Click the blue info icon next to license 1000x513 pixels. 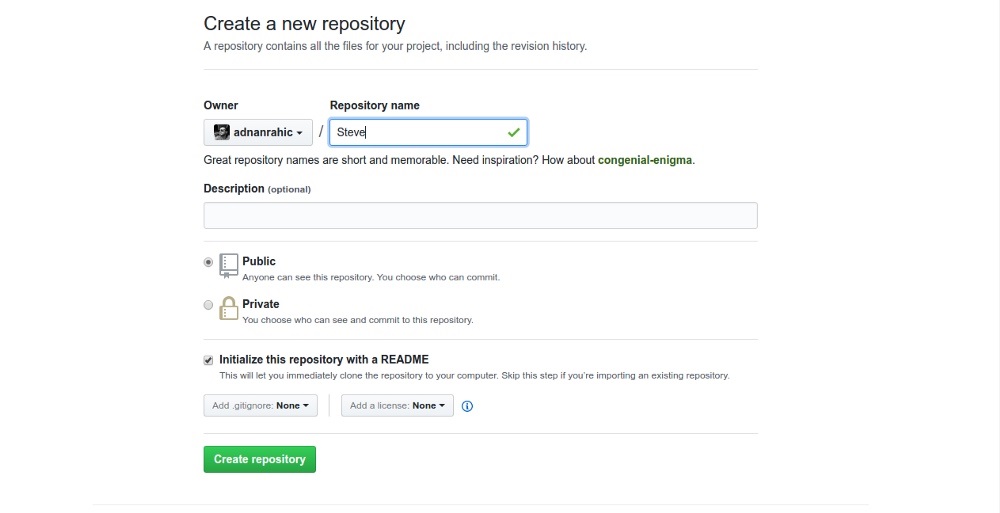click(467, 406)
